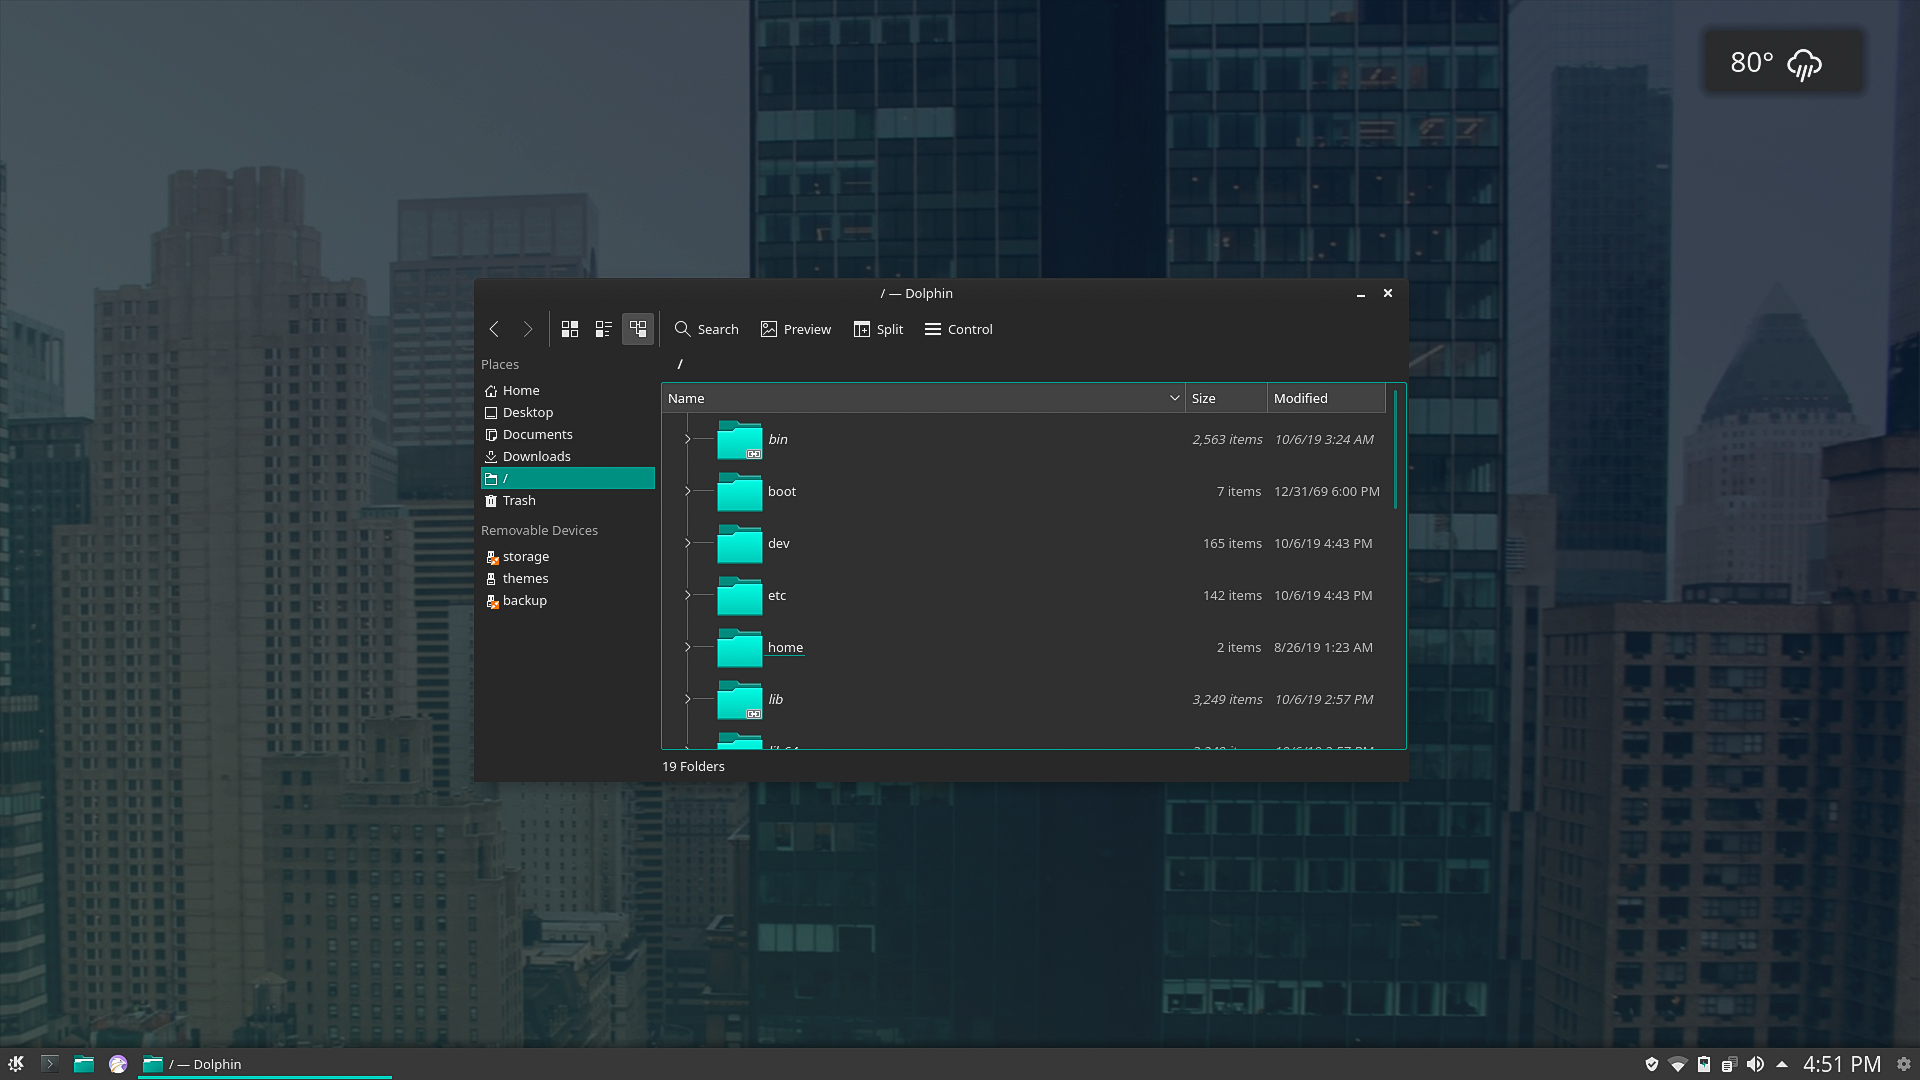Viewport: 1920px width, 1080px height.
Task: Open the 80° weather widget
Action: coord(1783,62)
